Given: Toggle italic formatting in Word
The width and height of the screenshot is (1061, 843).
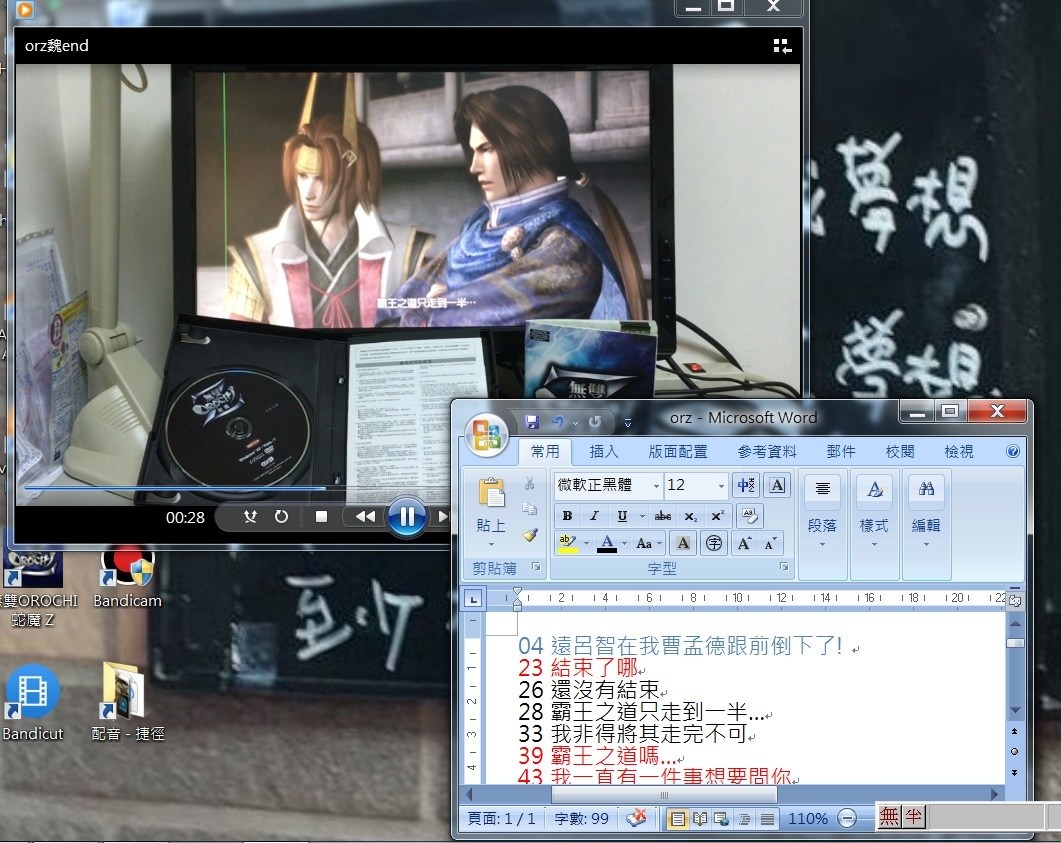Looking at the screenshot, I should [x=594, y=516].
